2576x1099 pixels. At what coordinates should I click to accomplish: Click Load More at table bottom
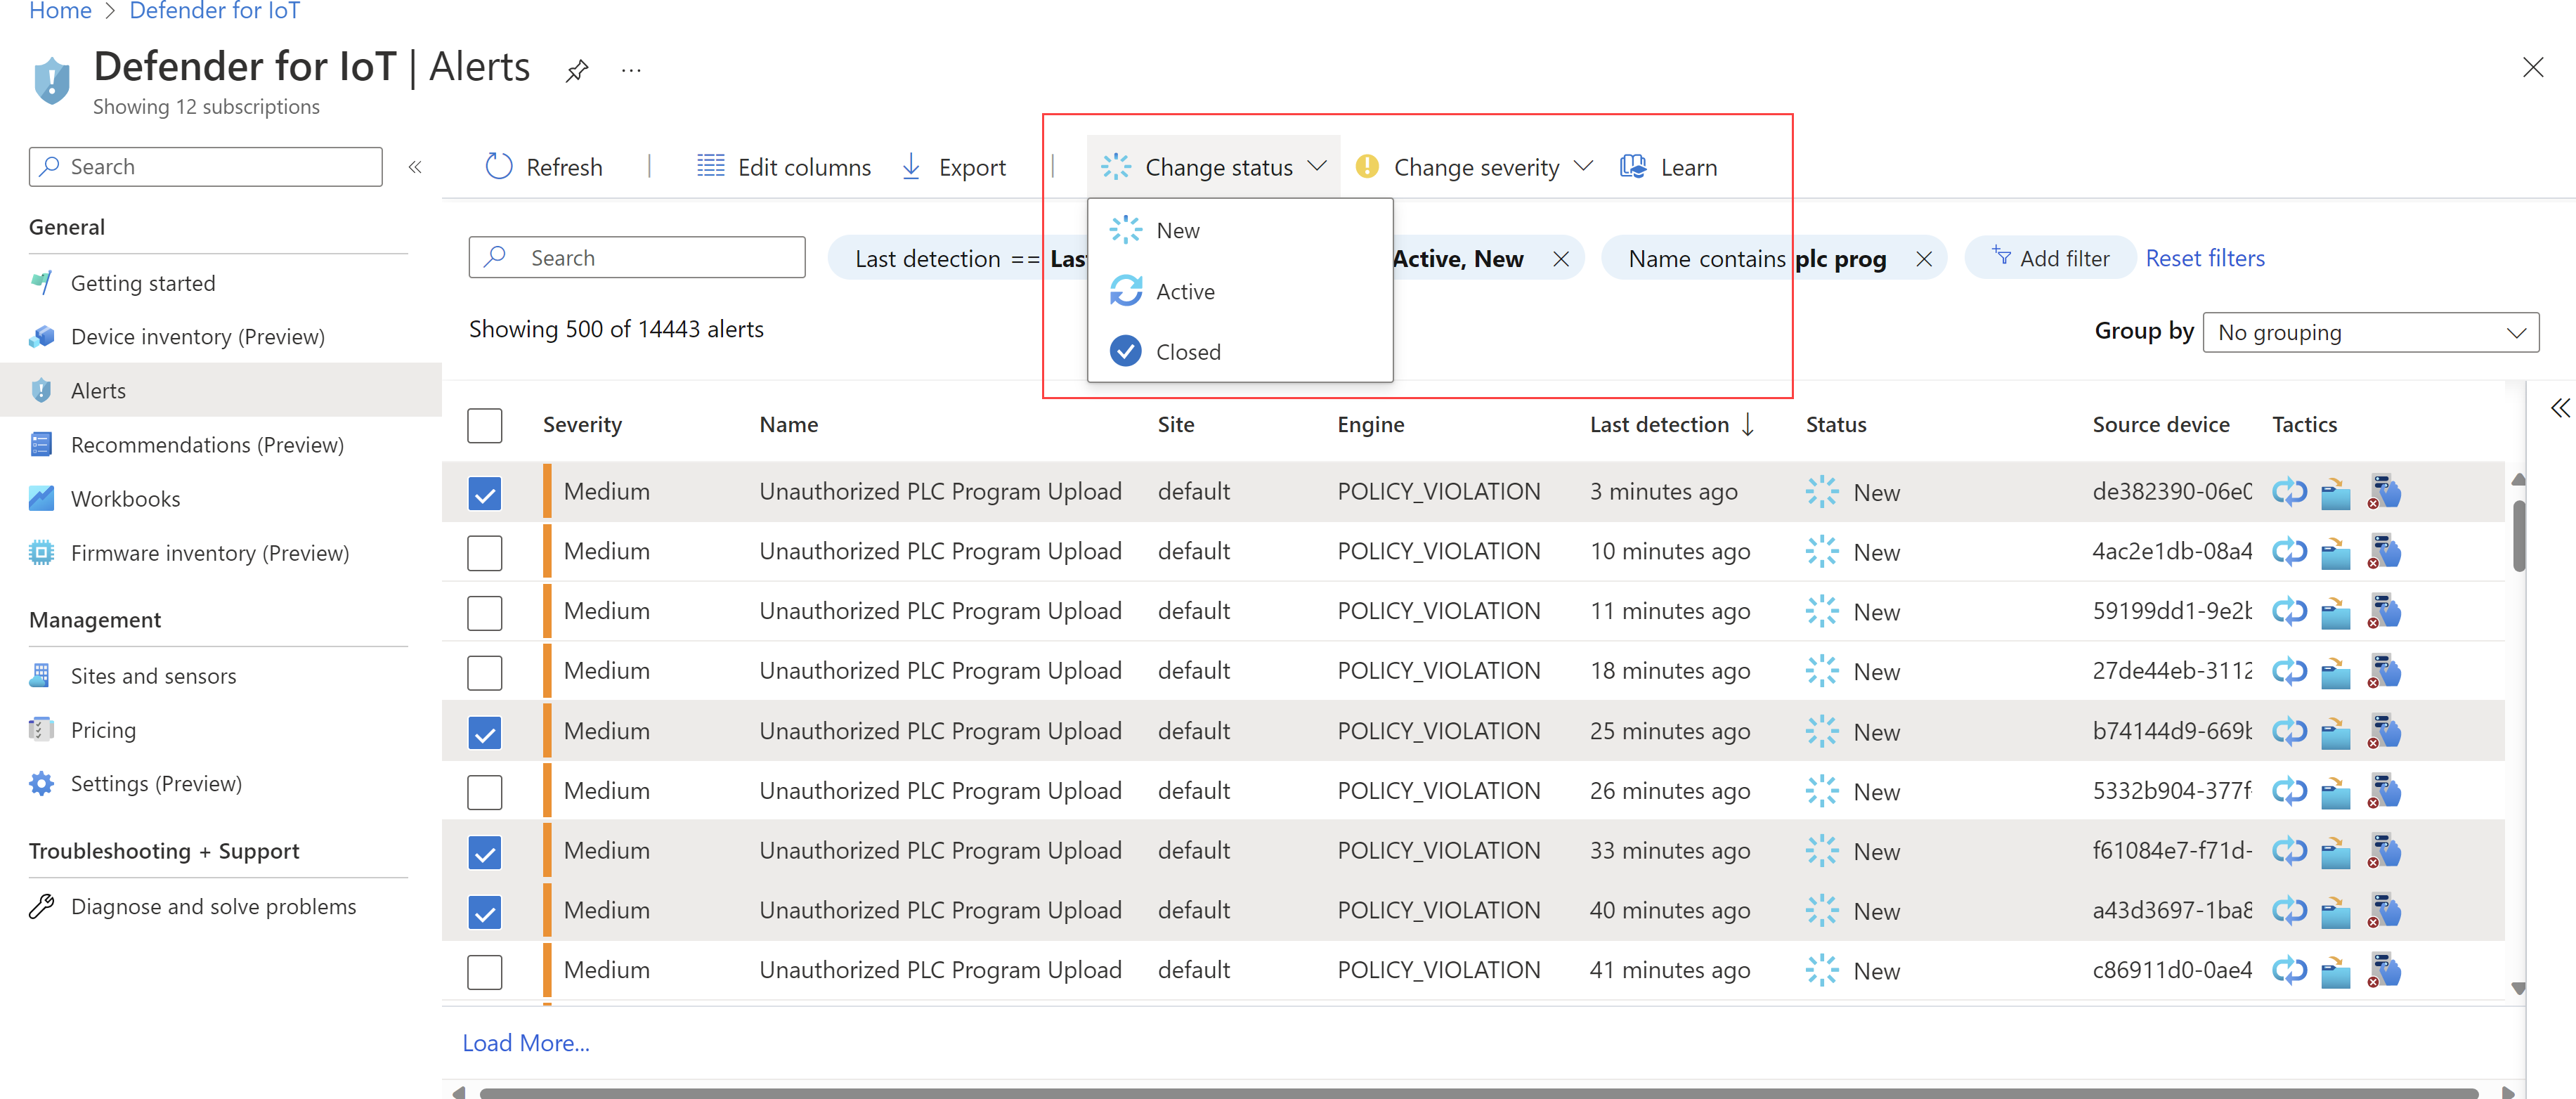pyautogui.click(x=526, y=1043)
